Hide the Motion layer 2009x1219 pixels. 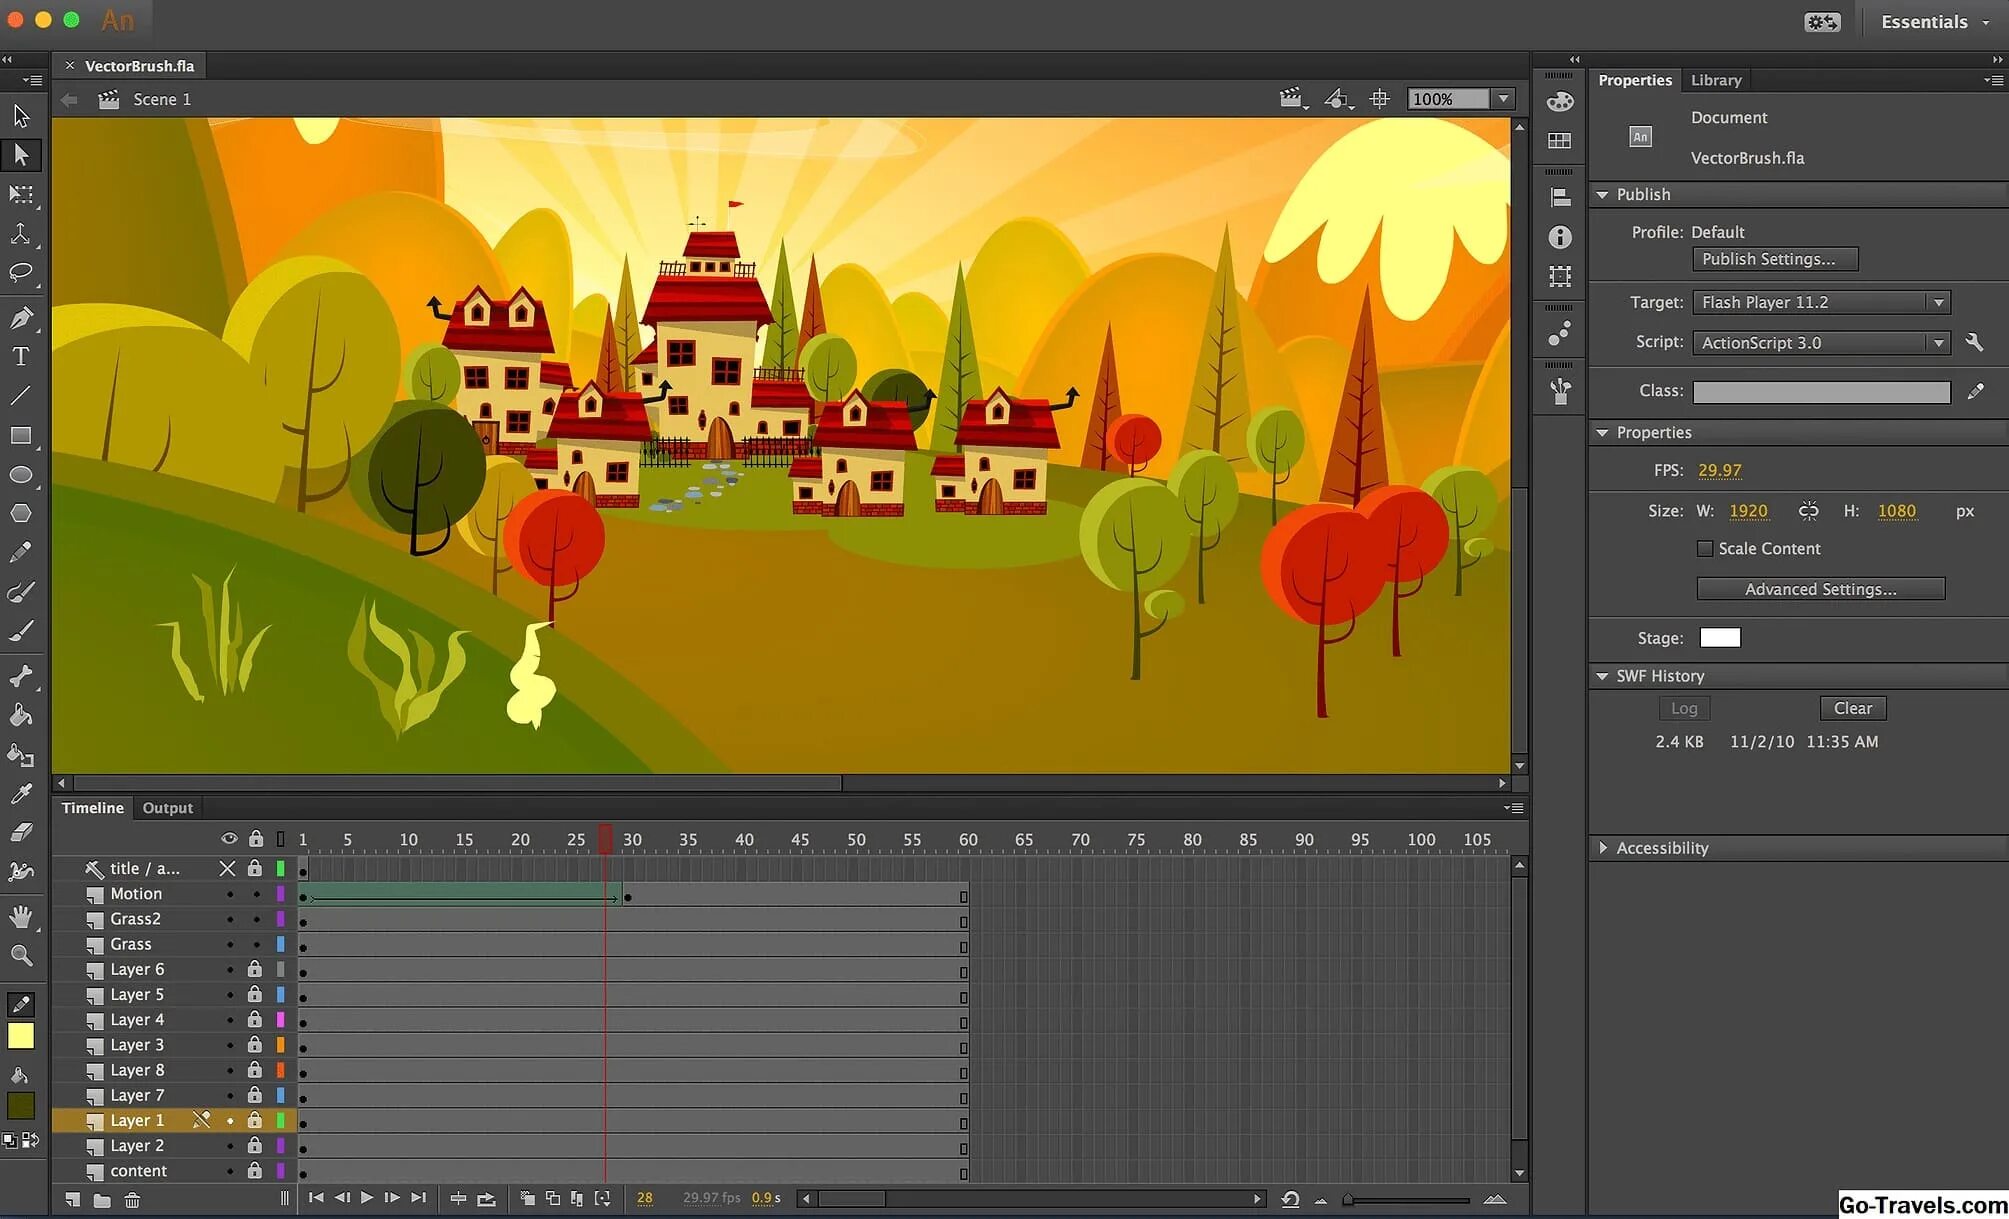click(229, 893)
